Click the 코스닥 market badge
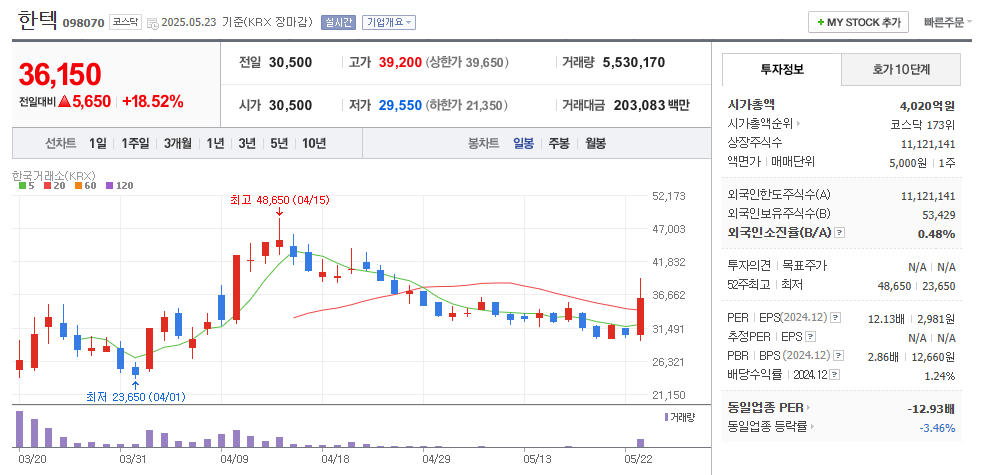 coord(126,22)
